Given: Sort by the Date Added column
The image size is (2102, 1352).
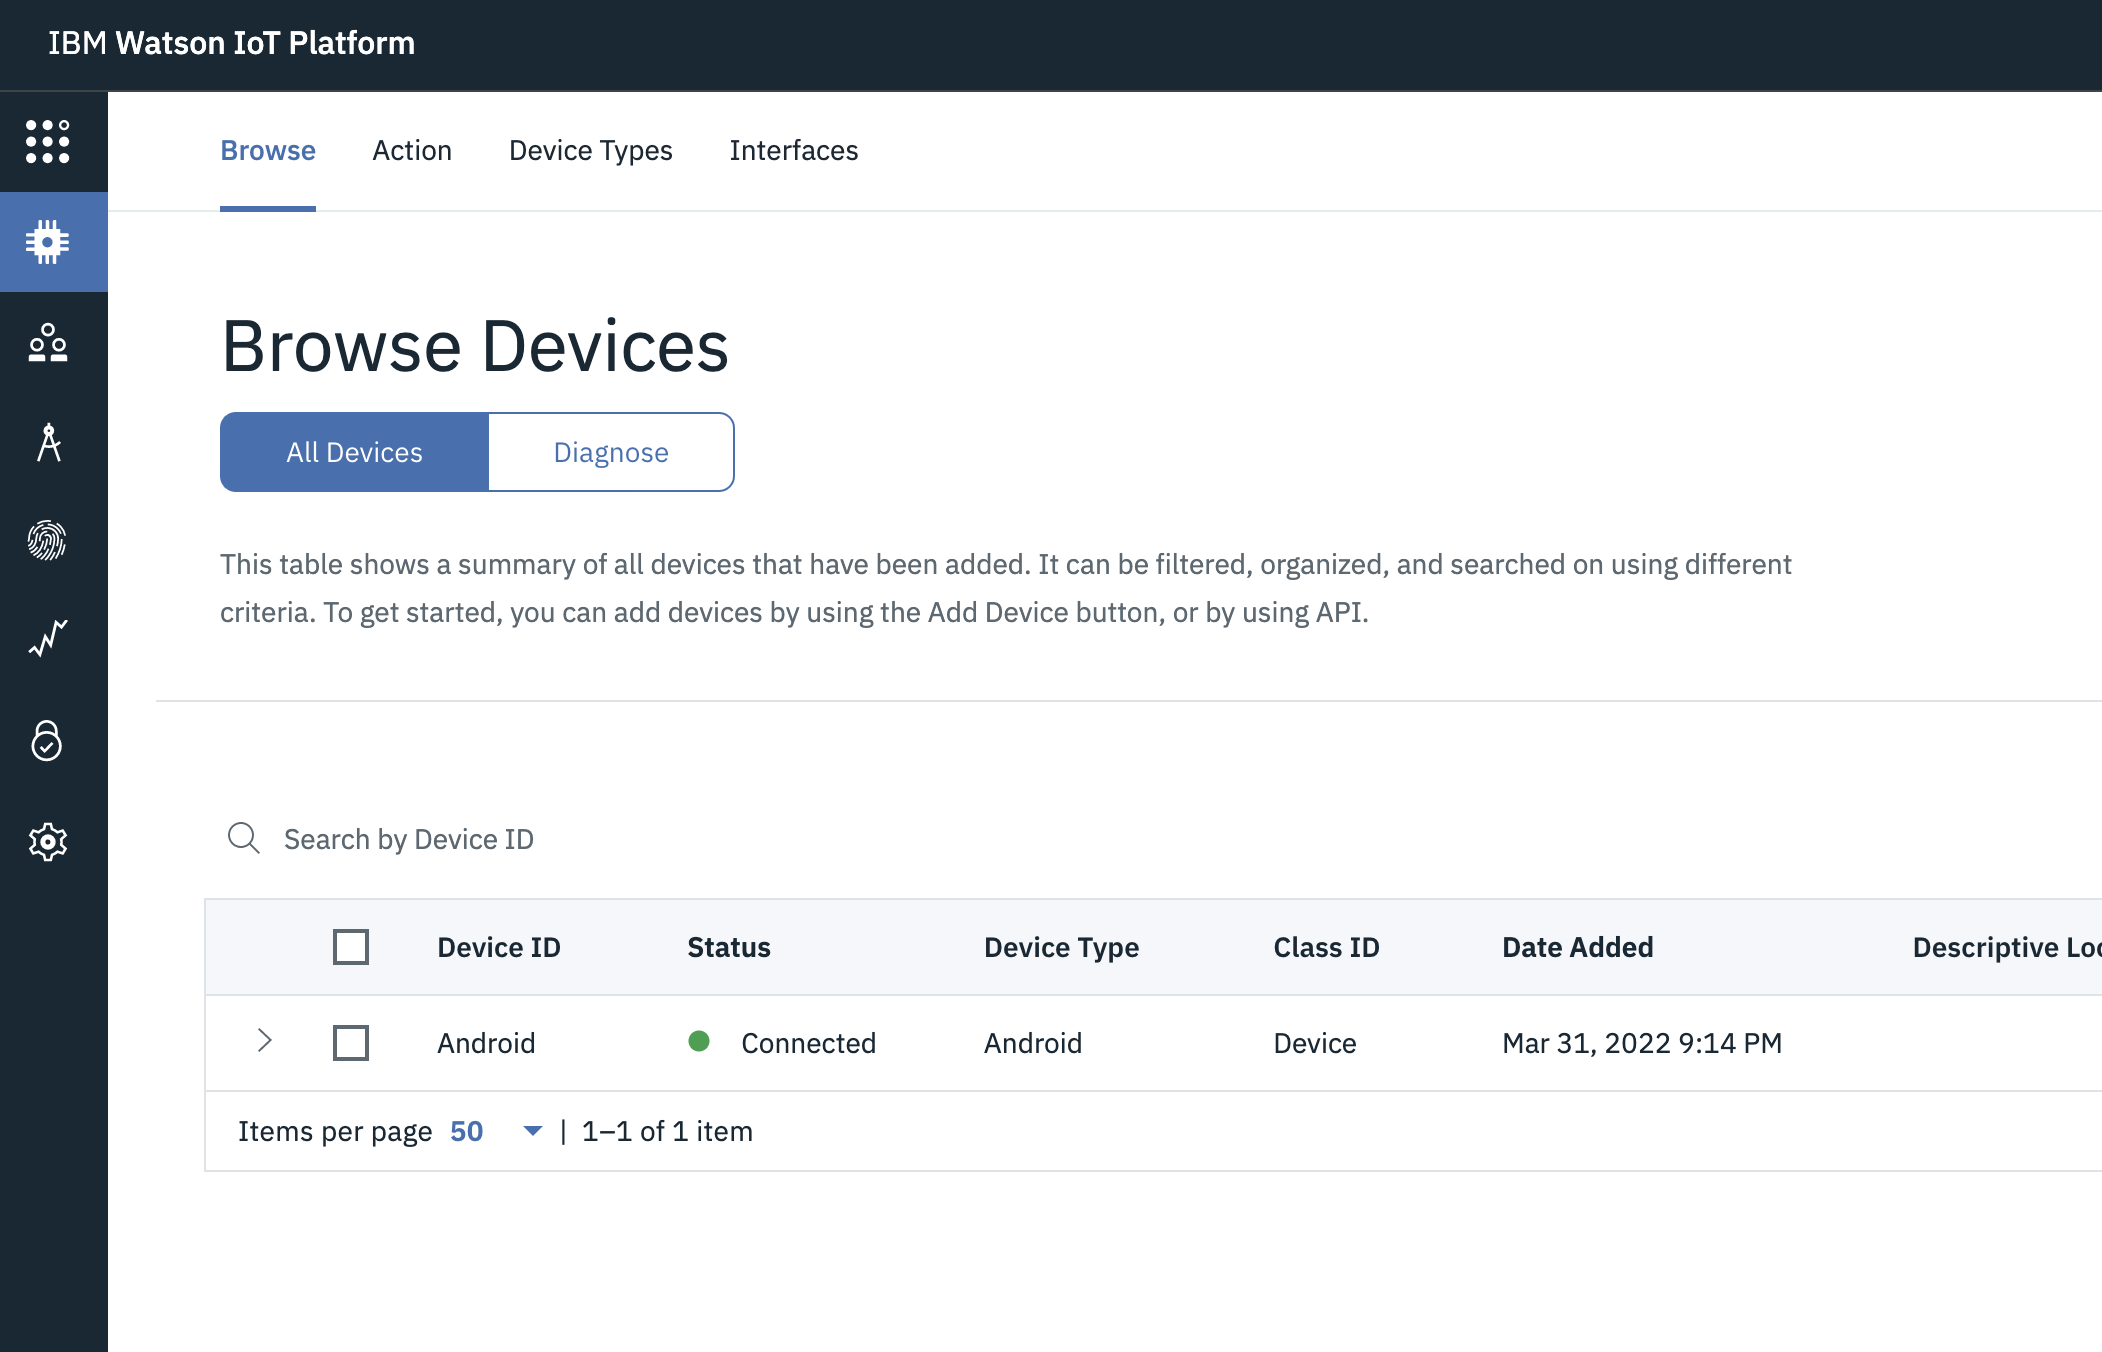Looking at the screenshot, I should [x=1577, y=946].
